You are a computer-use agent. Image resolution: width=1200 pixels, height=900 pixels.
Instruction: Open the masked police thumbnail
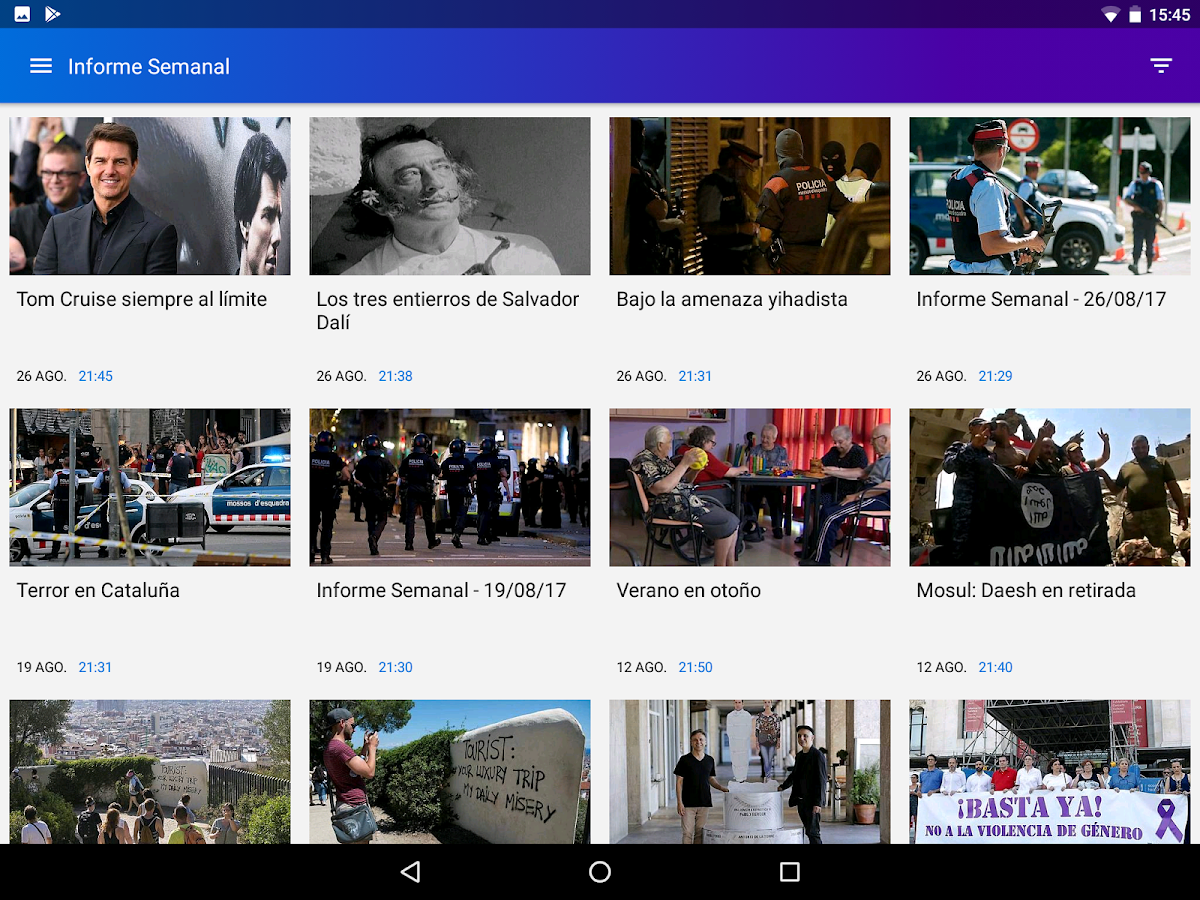click(750, 196)
